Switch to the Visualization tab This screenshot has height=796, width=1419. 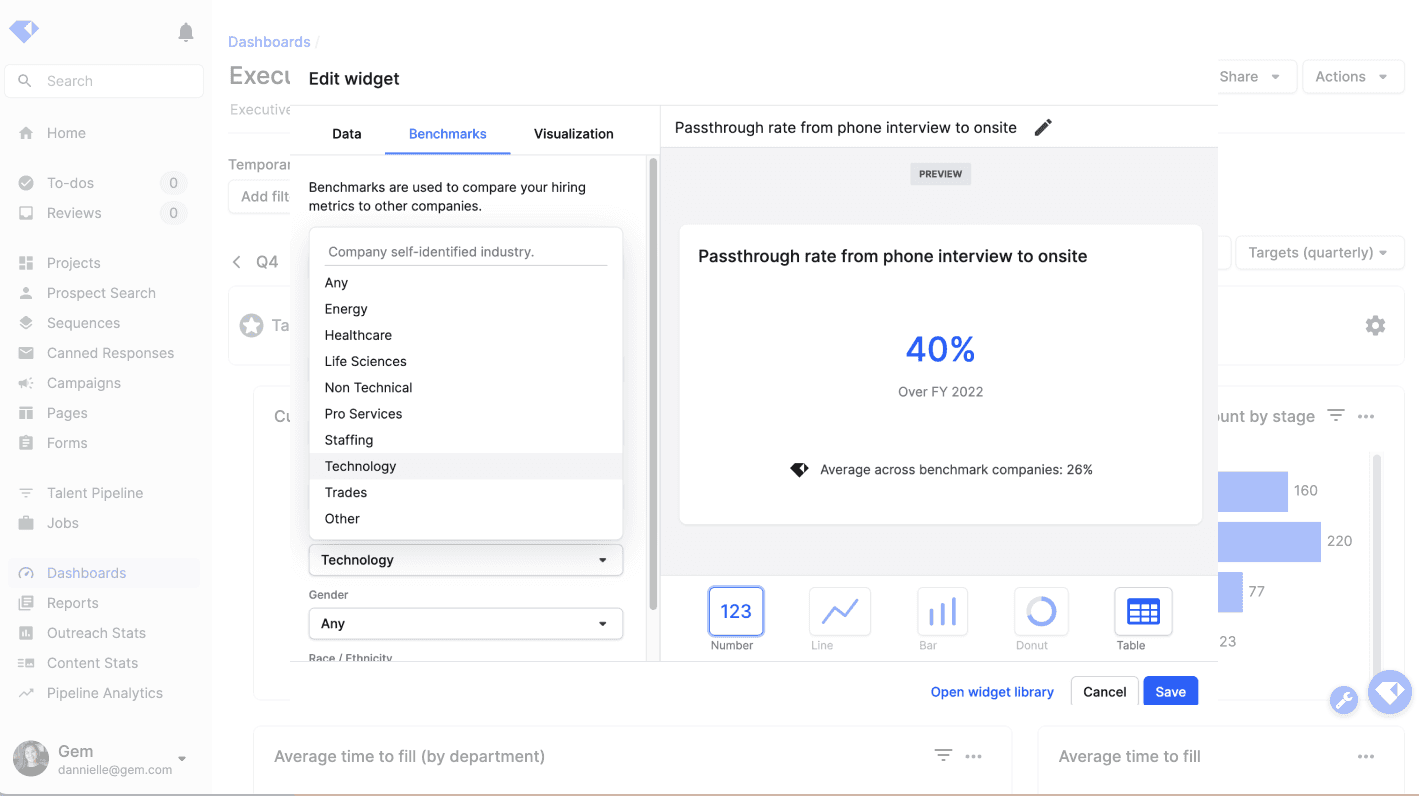point(573,134)
